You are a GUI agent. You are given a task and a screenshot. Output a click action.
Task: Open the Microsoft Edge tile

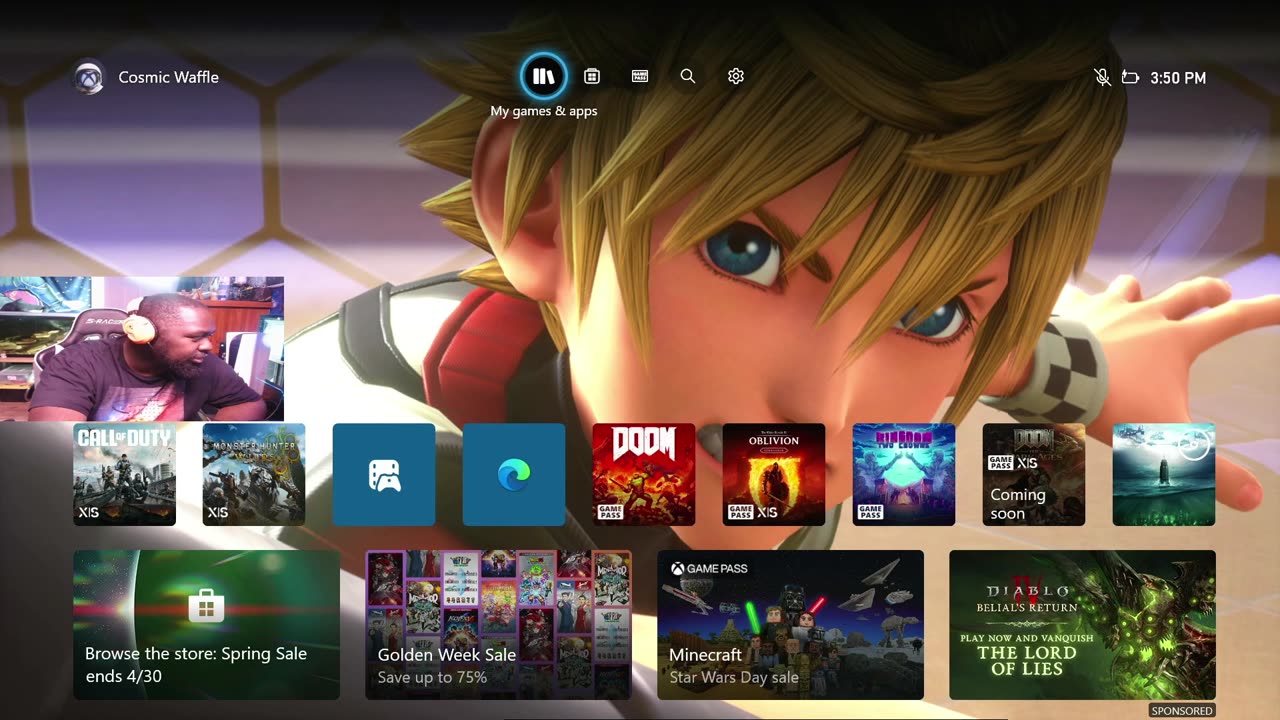(514, 474)
